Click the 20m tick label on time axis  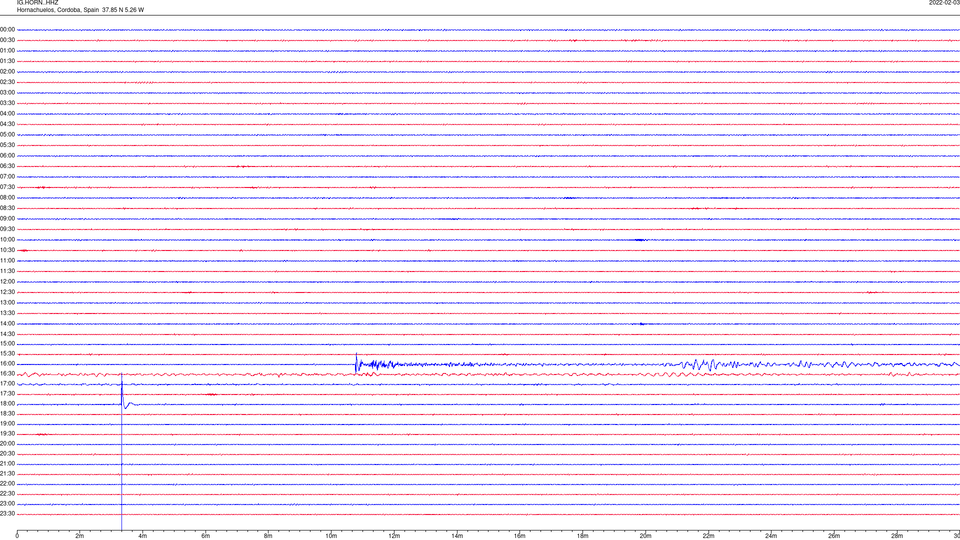click(x=645, y=536)
